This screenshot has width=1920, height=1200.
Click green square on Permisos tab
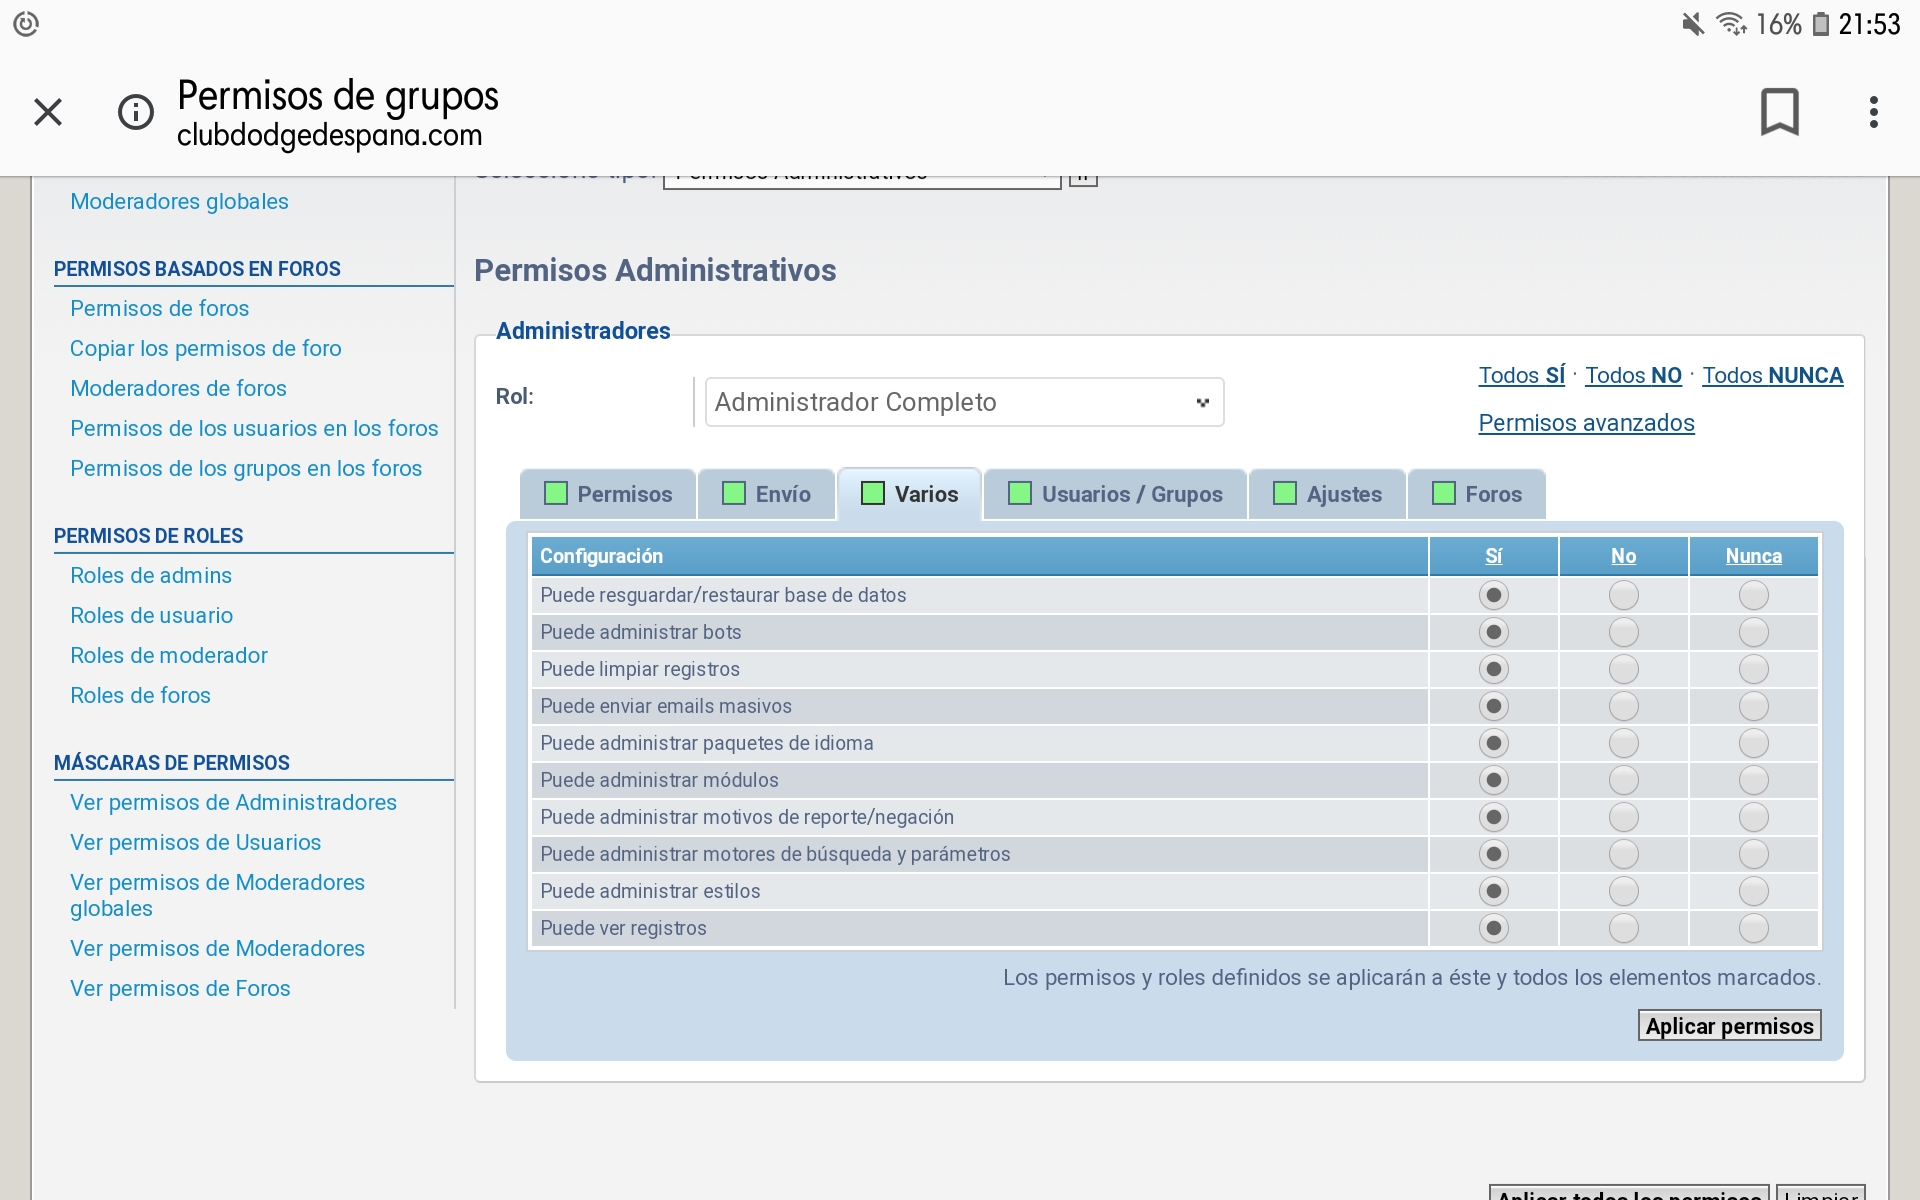(x=556, y=493)
